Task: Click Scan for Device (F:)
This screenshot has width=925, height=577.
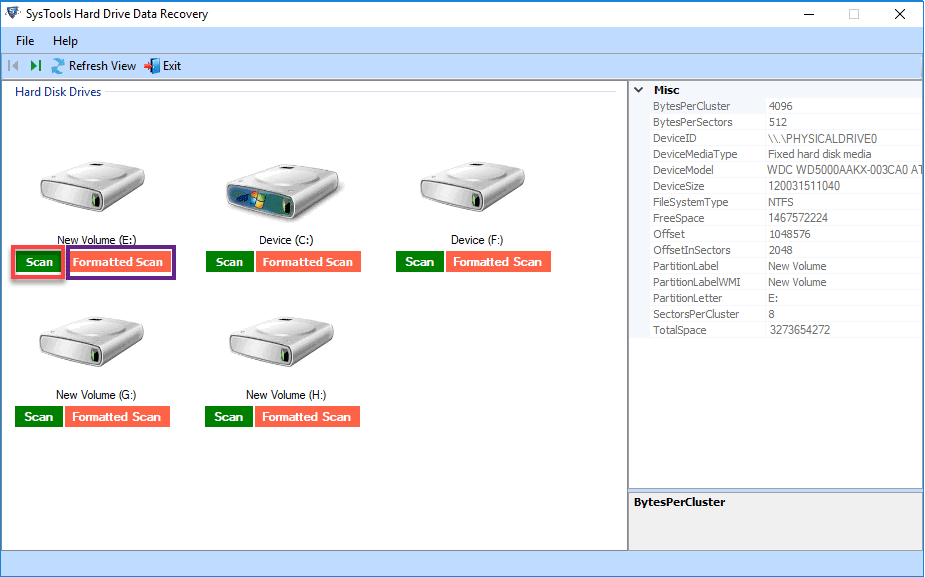Action: tap(419, 261)
